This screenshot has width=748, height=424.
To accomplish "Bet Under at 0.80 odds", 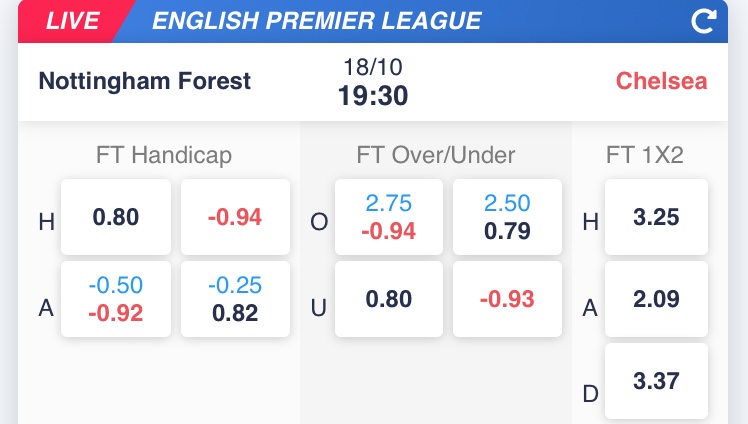I will tap(389, 299).
